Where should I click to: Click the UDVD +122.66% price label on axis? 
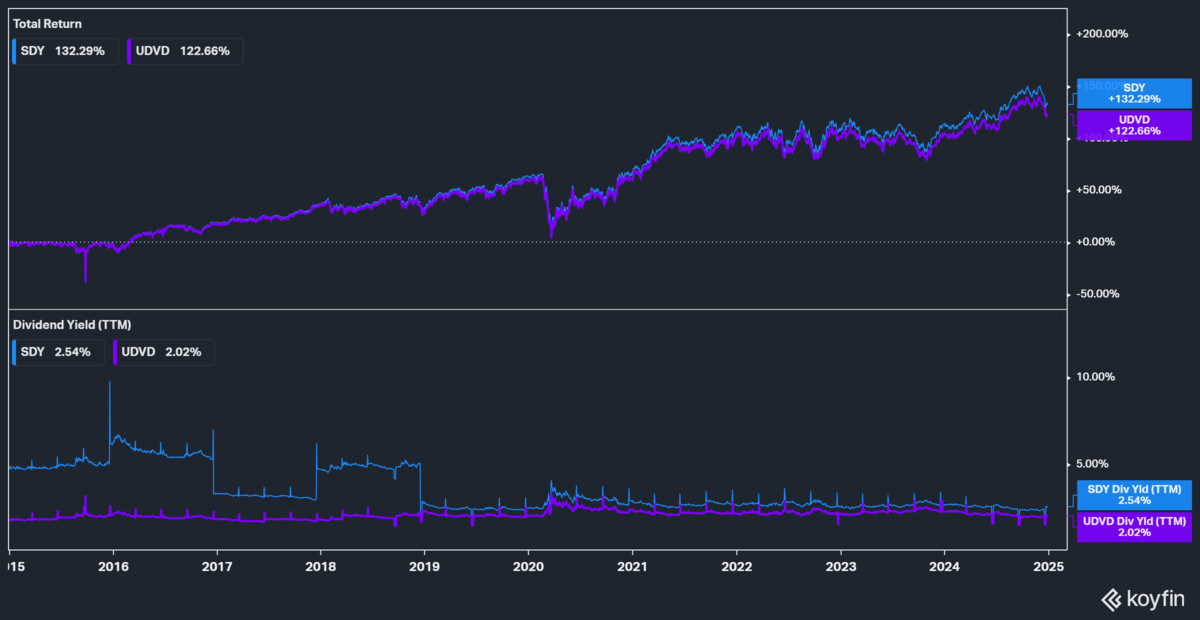tap(1133, 124)
